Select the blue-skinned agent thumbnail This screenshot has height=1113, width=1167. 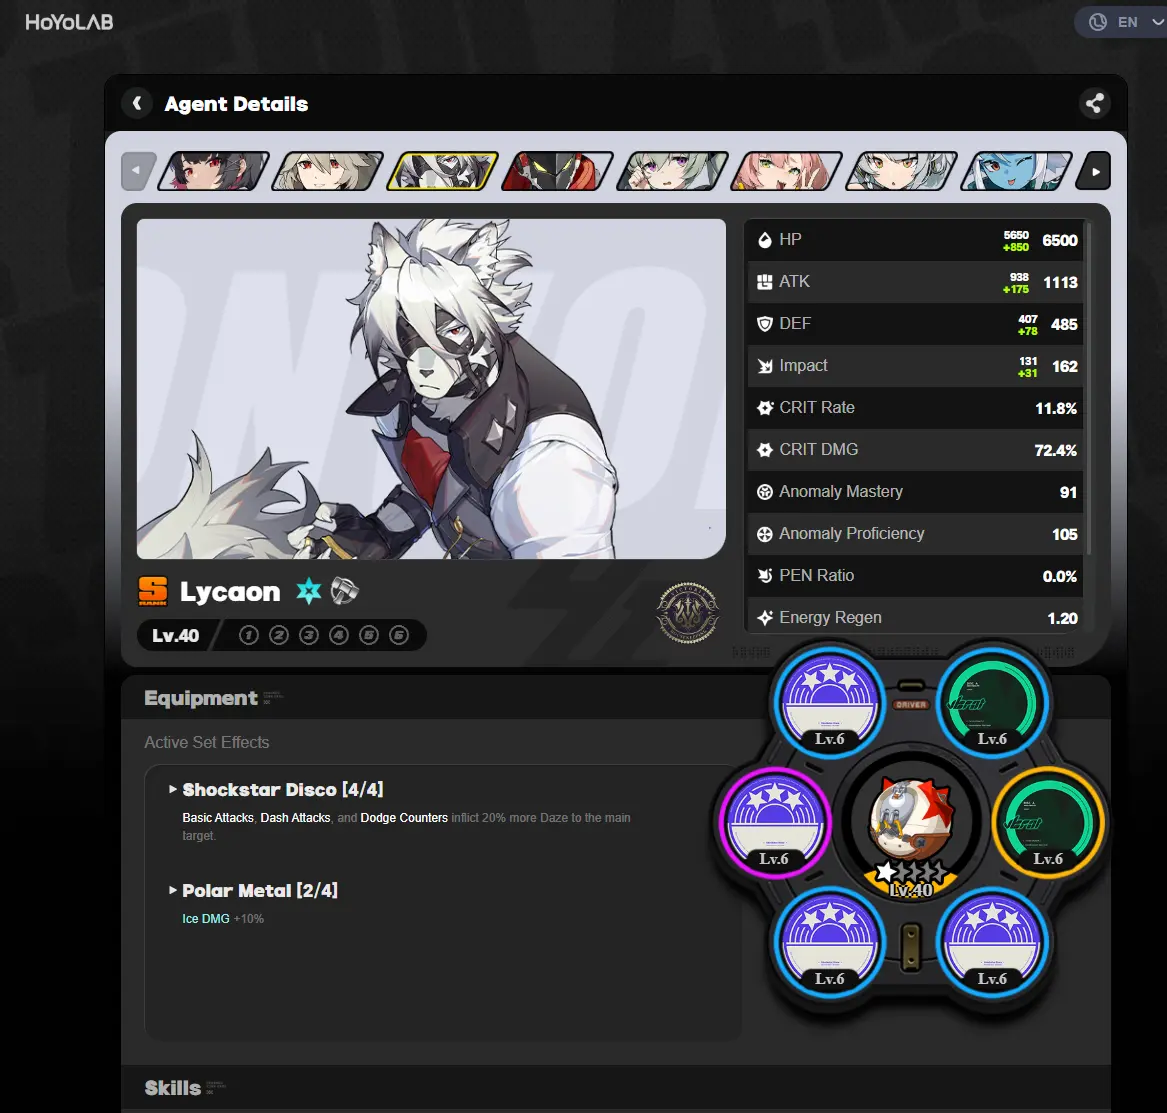1017,171
